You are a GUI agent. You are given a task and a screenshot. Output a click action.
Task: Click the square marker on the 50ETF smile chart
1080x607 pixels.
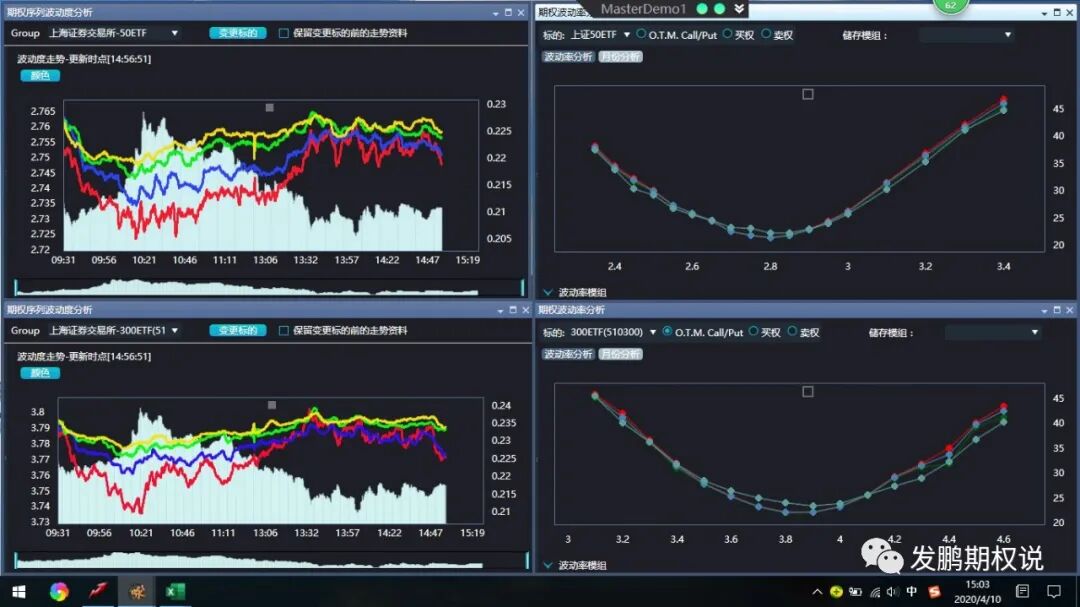pyautogui.click(x=808, y=94)
